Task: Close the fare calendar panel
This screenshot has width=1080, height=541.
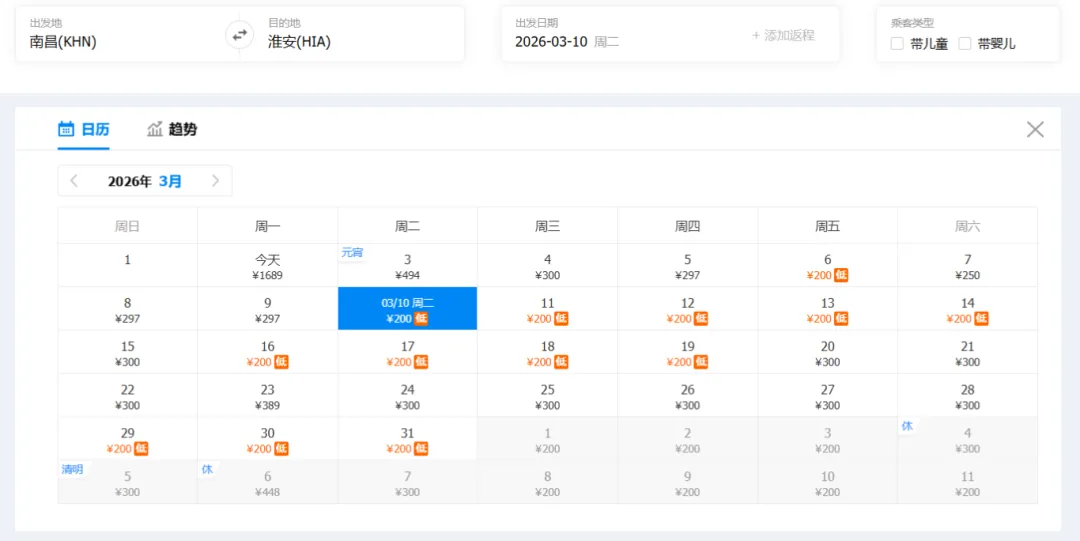Action: (x=1035, y=130)
